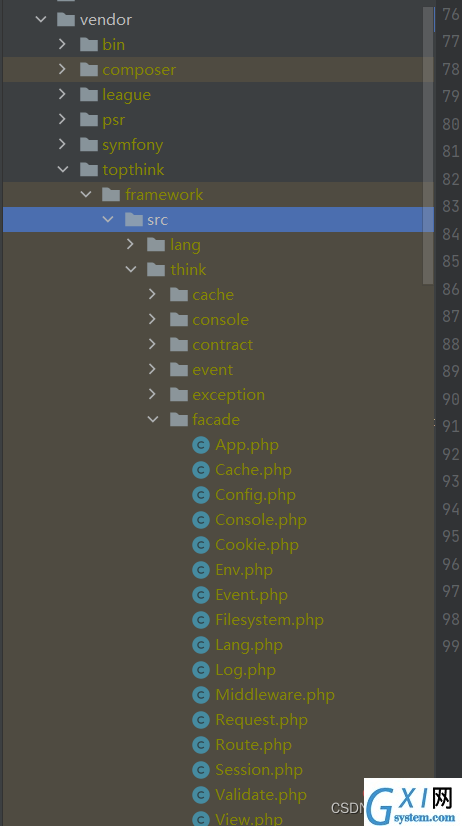Click line number 88 in gutter
This screenshot has height=826, width=462.
[451, 344]
